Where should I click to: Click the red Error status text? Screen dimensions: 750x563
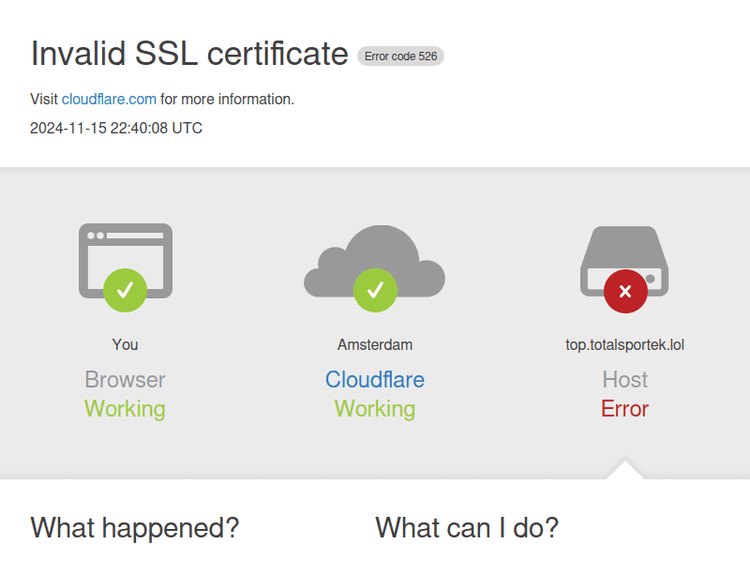tap(625, 409)
